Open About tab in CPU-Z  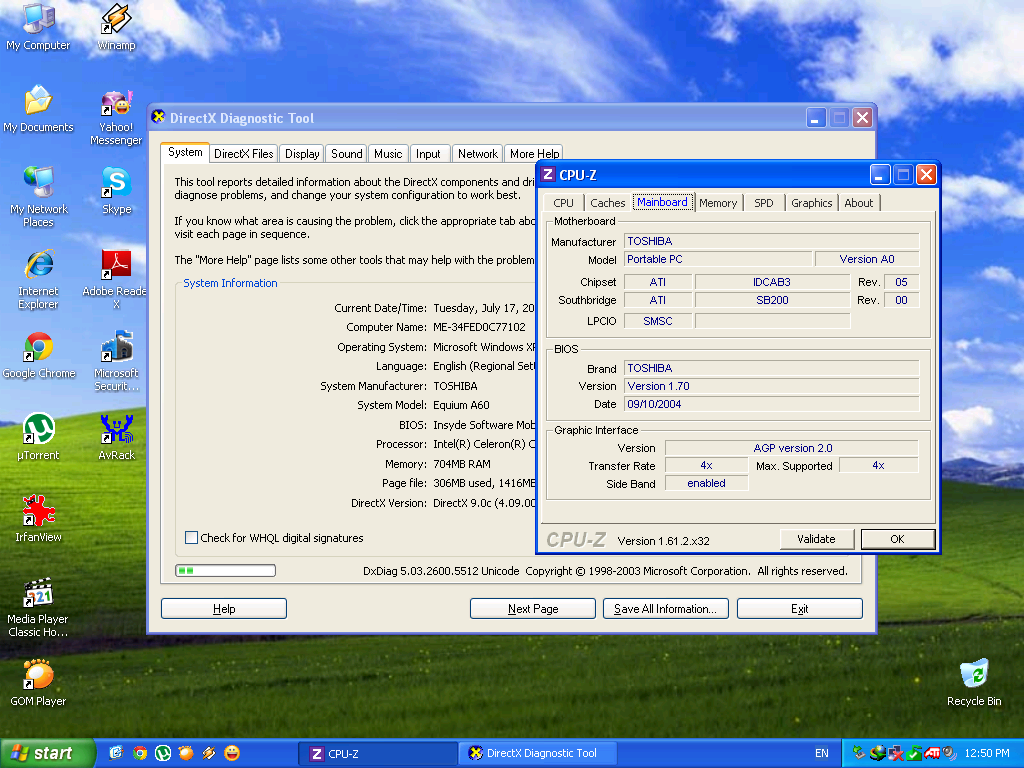[858, 203]
